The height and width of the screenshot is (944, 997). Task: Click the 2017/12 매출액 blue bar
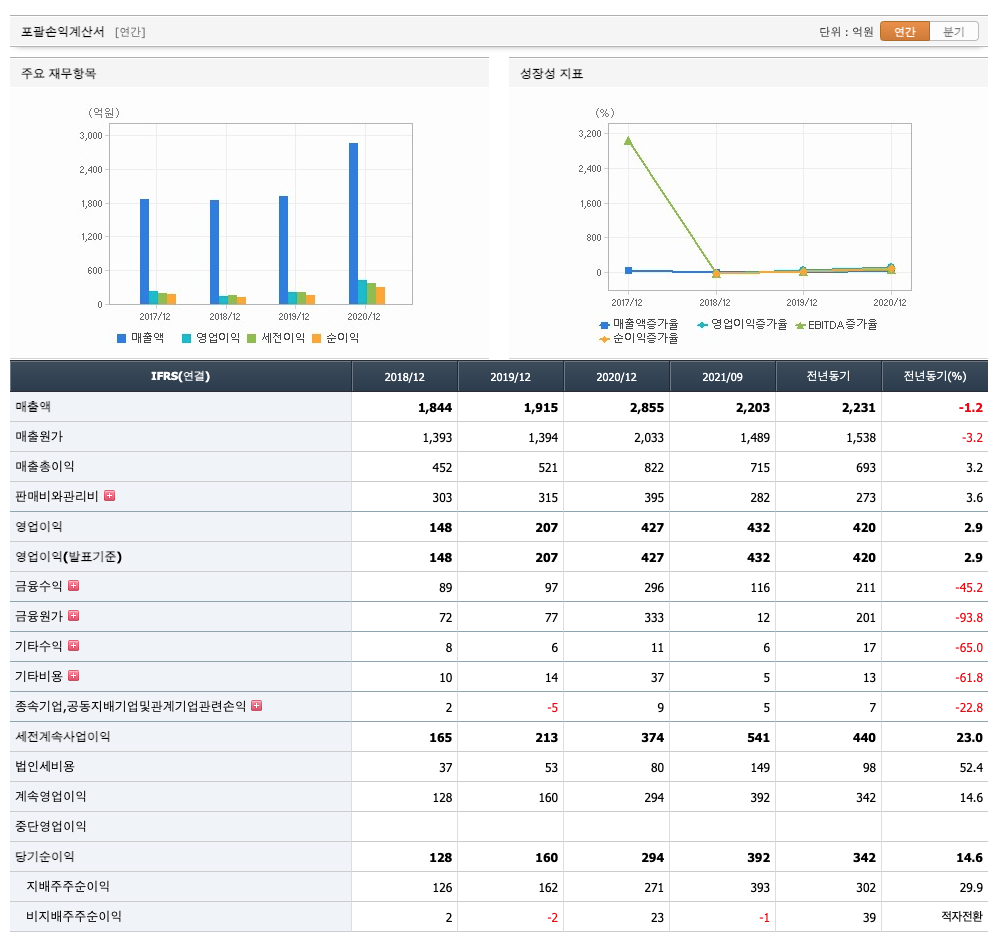coord(144,251)
